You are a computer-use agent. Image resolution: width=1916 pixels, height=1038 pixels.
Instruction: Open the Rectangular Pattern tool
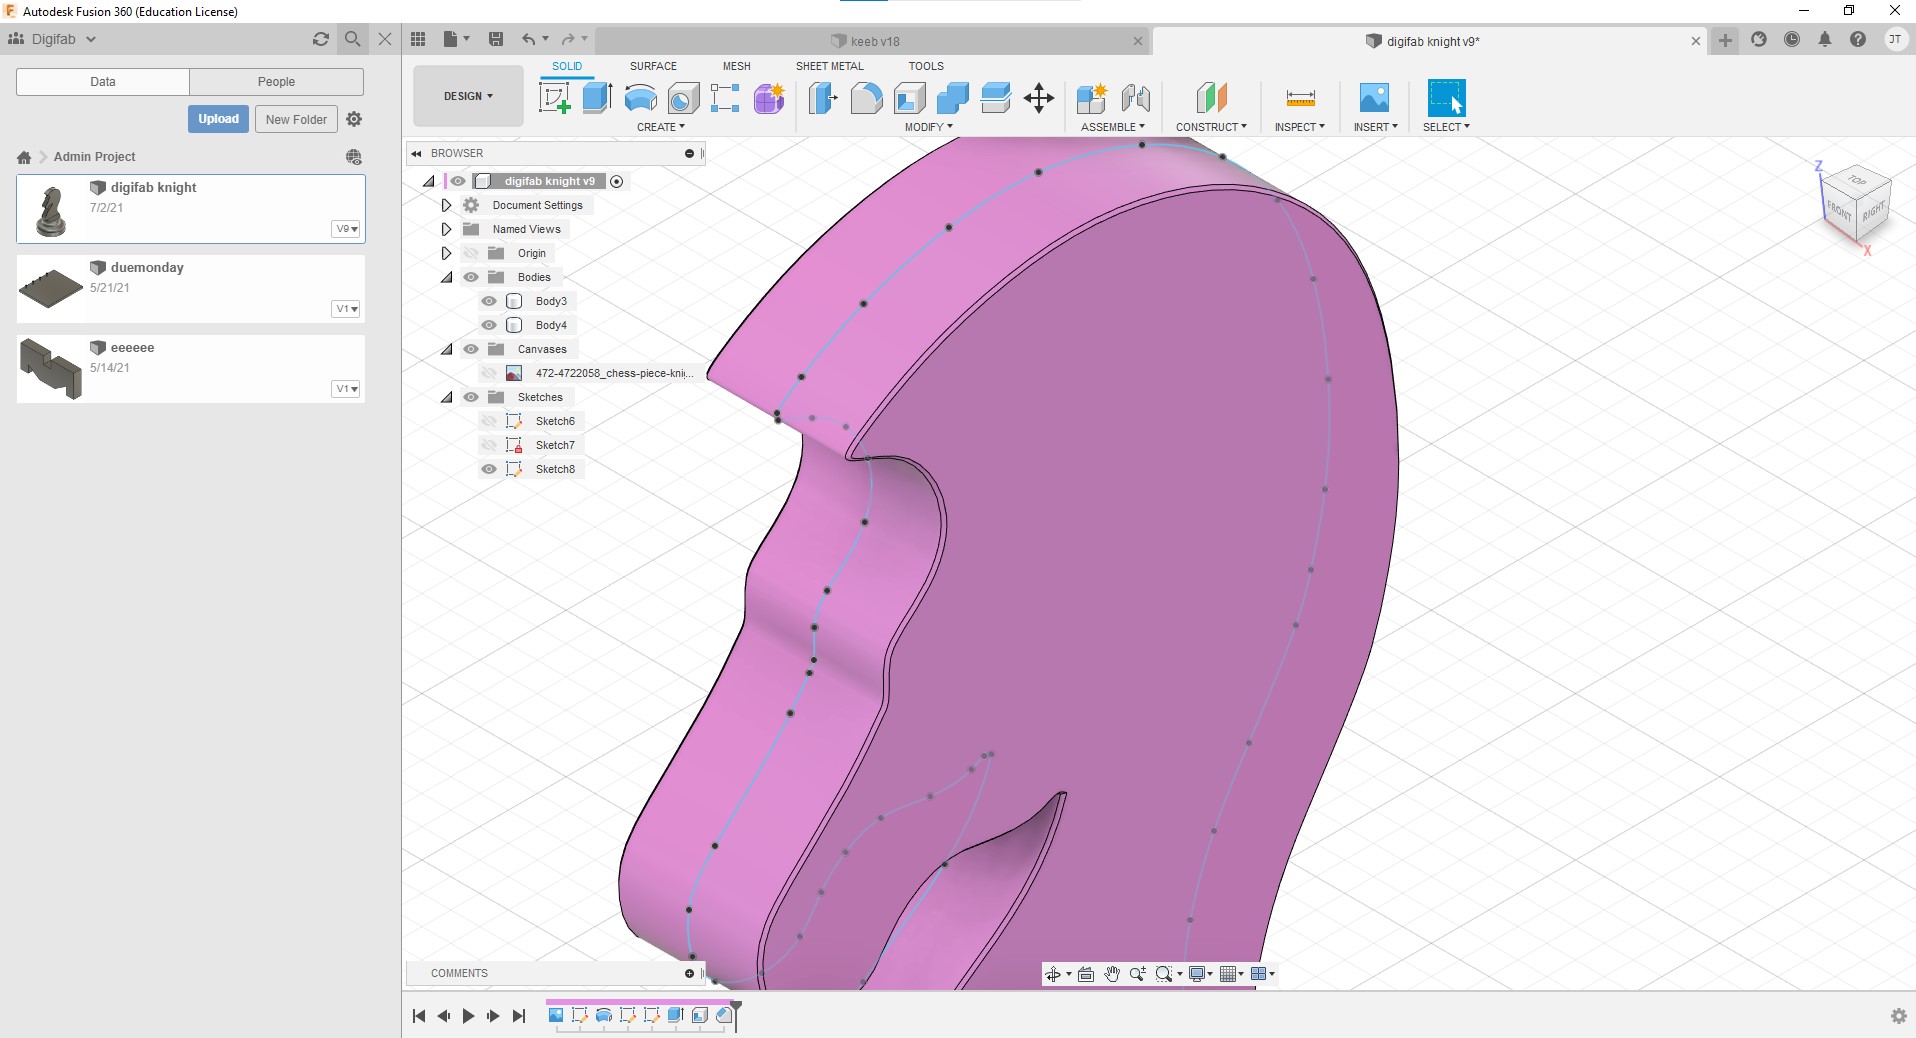[x=725, y=98]
